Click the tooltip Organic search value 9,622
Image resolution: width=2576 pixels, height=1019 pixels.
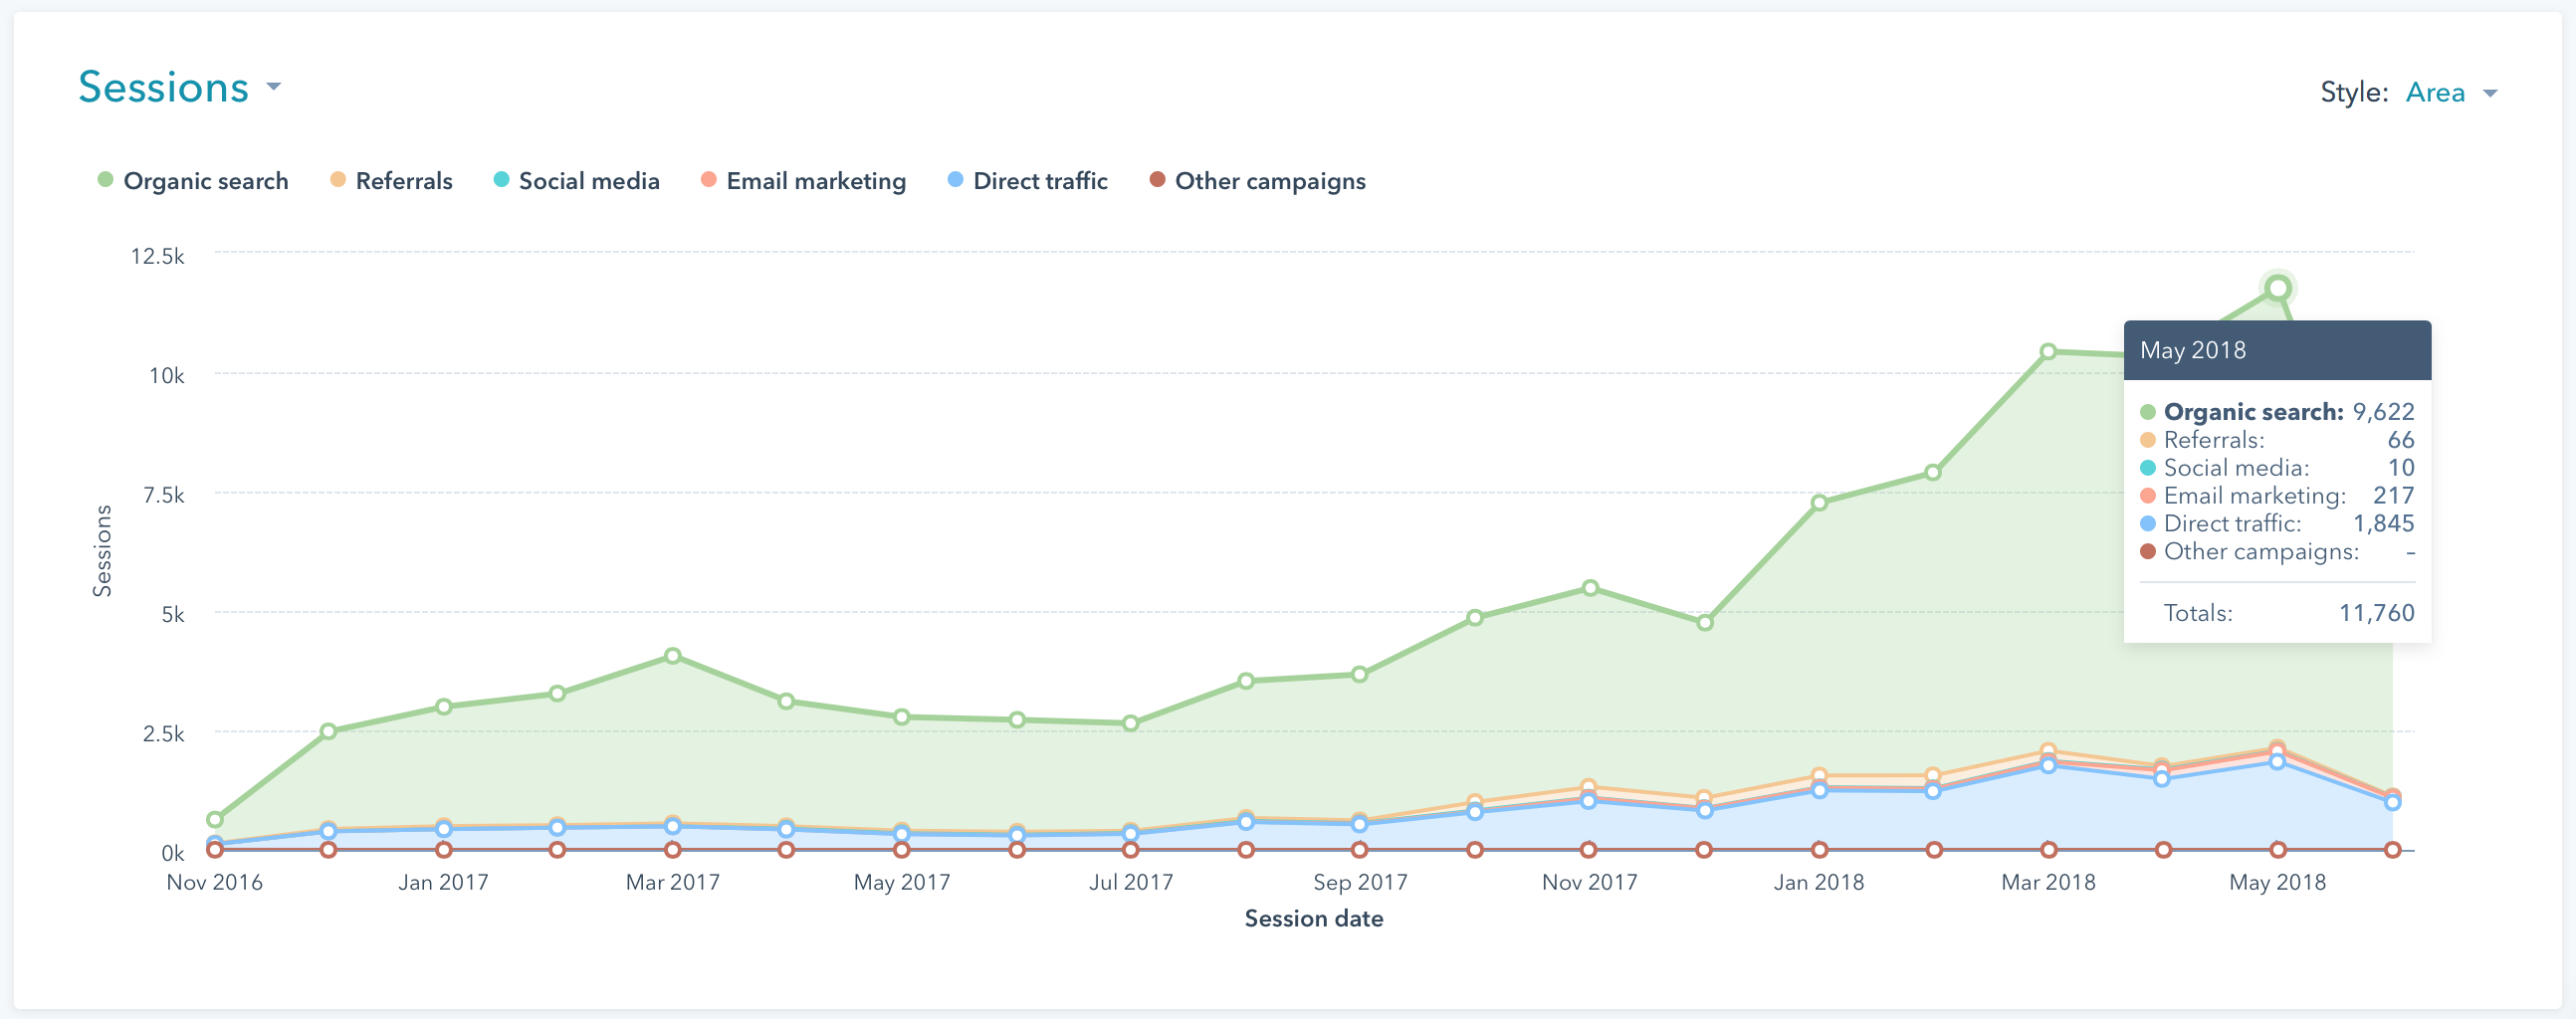pos(2383,411)
